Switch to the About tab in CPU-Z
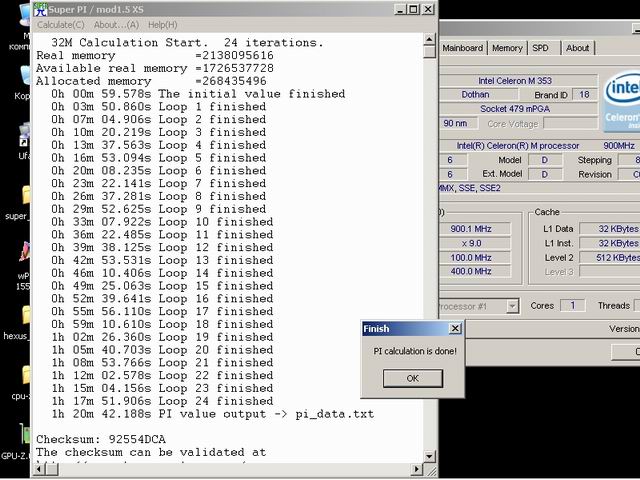The width and height of the screenshot is (640, 480). pyautogui.click(x=578, y=48)
